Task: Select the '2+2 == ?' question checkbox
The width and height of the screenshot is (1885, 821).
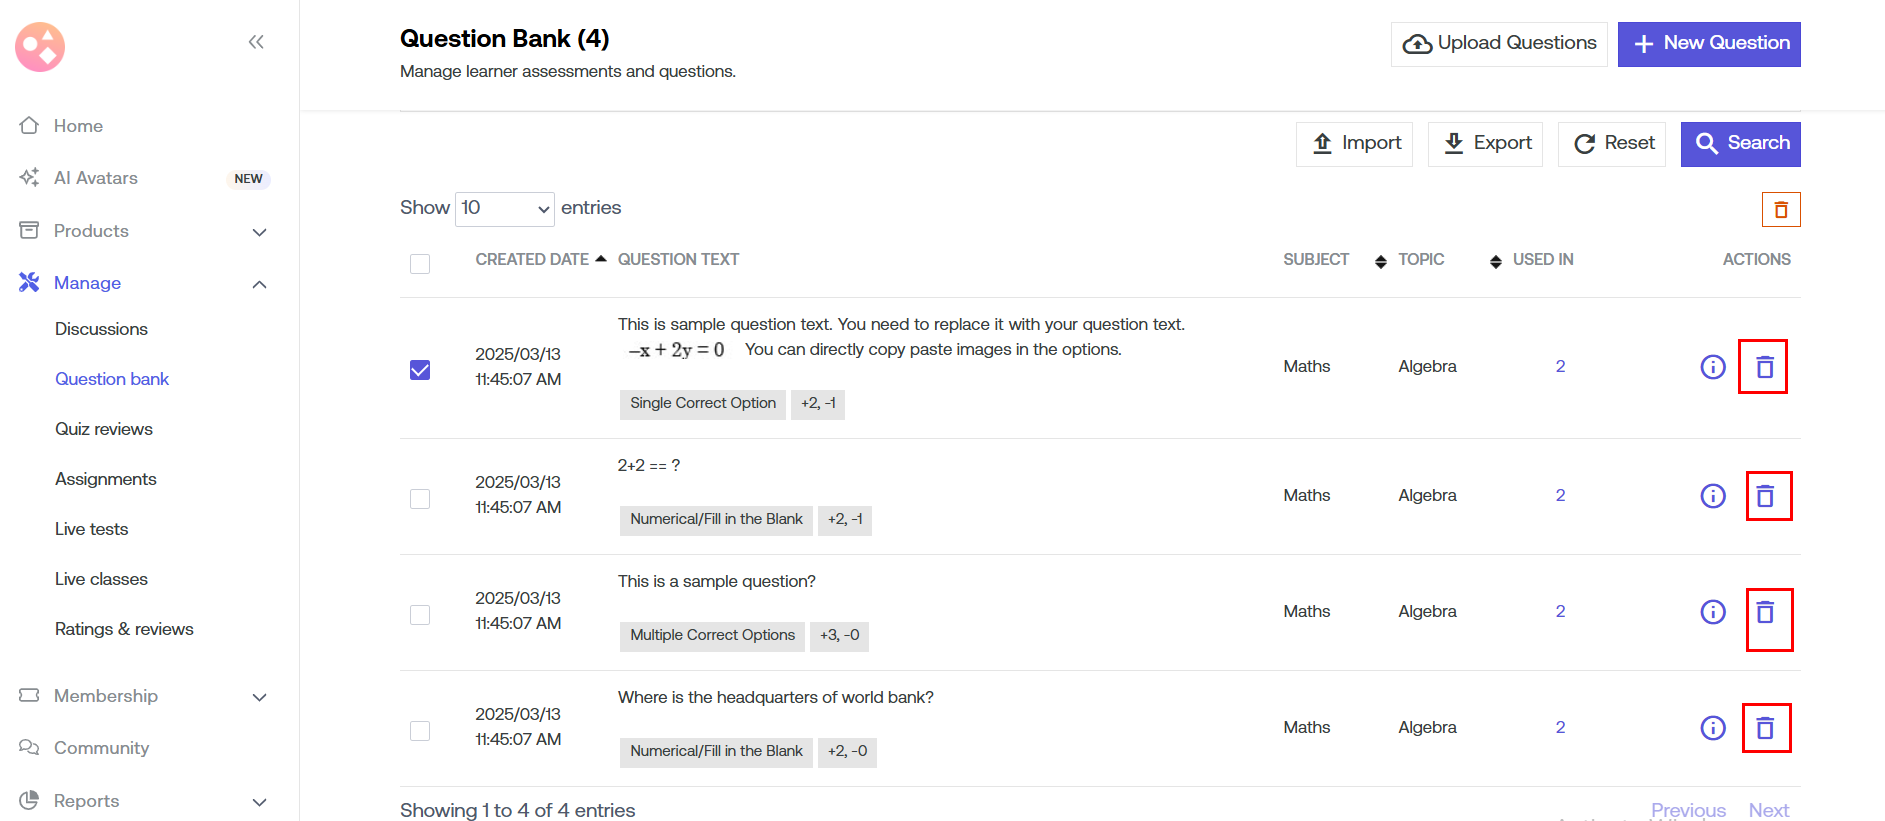Action: point(420,499)
